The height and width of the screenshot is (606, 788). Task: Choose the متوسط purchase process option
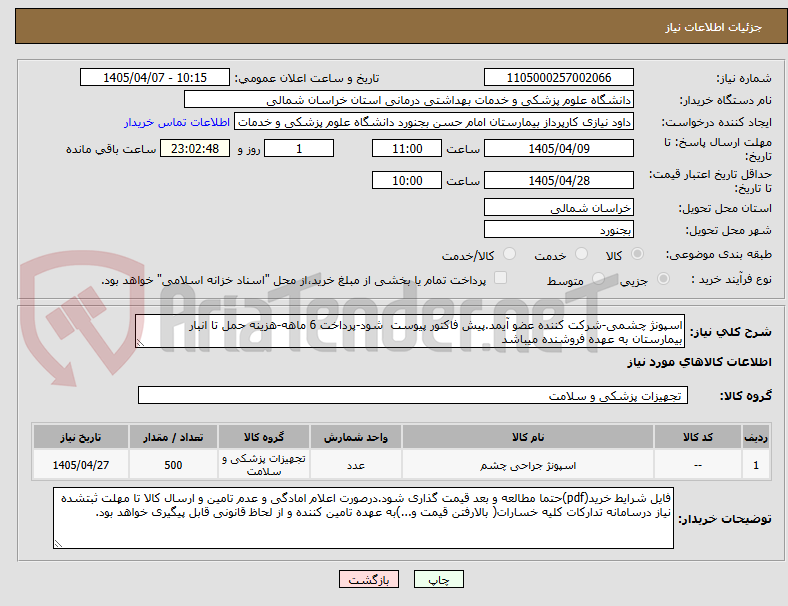[598, 278]
